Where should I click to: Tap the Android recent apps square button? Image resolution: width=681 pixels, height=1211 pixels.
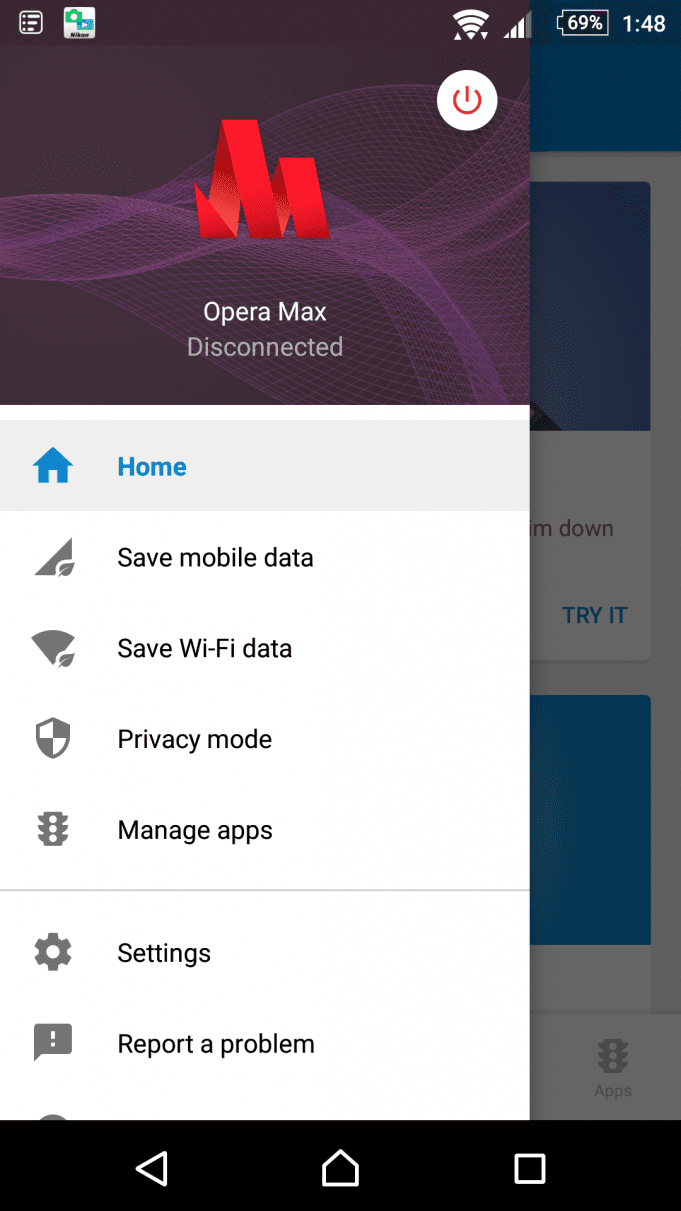[529, 1168]
